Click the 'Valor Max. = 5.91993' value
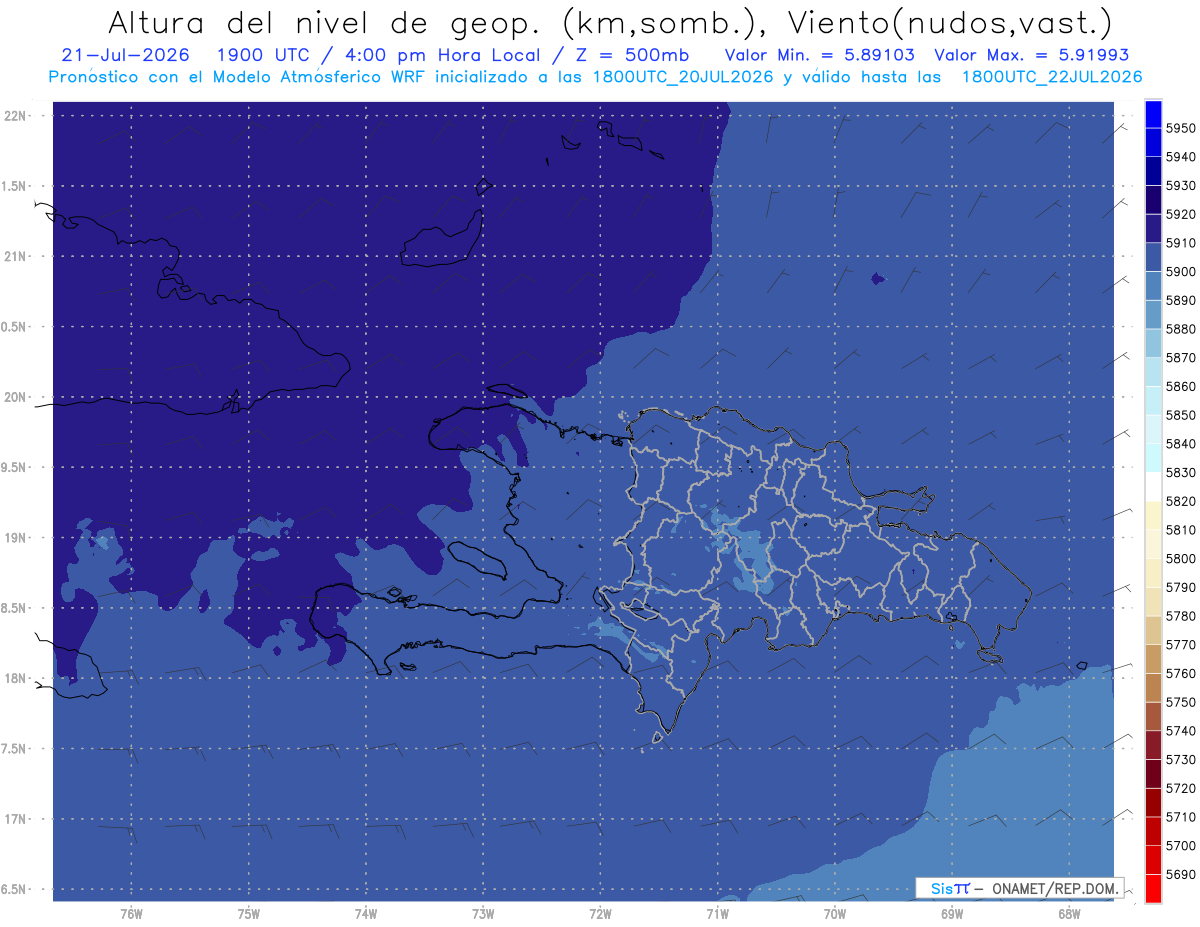The image size is (1200, 927). pyautogui.click(x=1031, y=55)
